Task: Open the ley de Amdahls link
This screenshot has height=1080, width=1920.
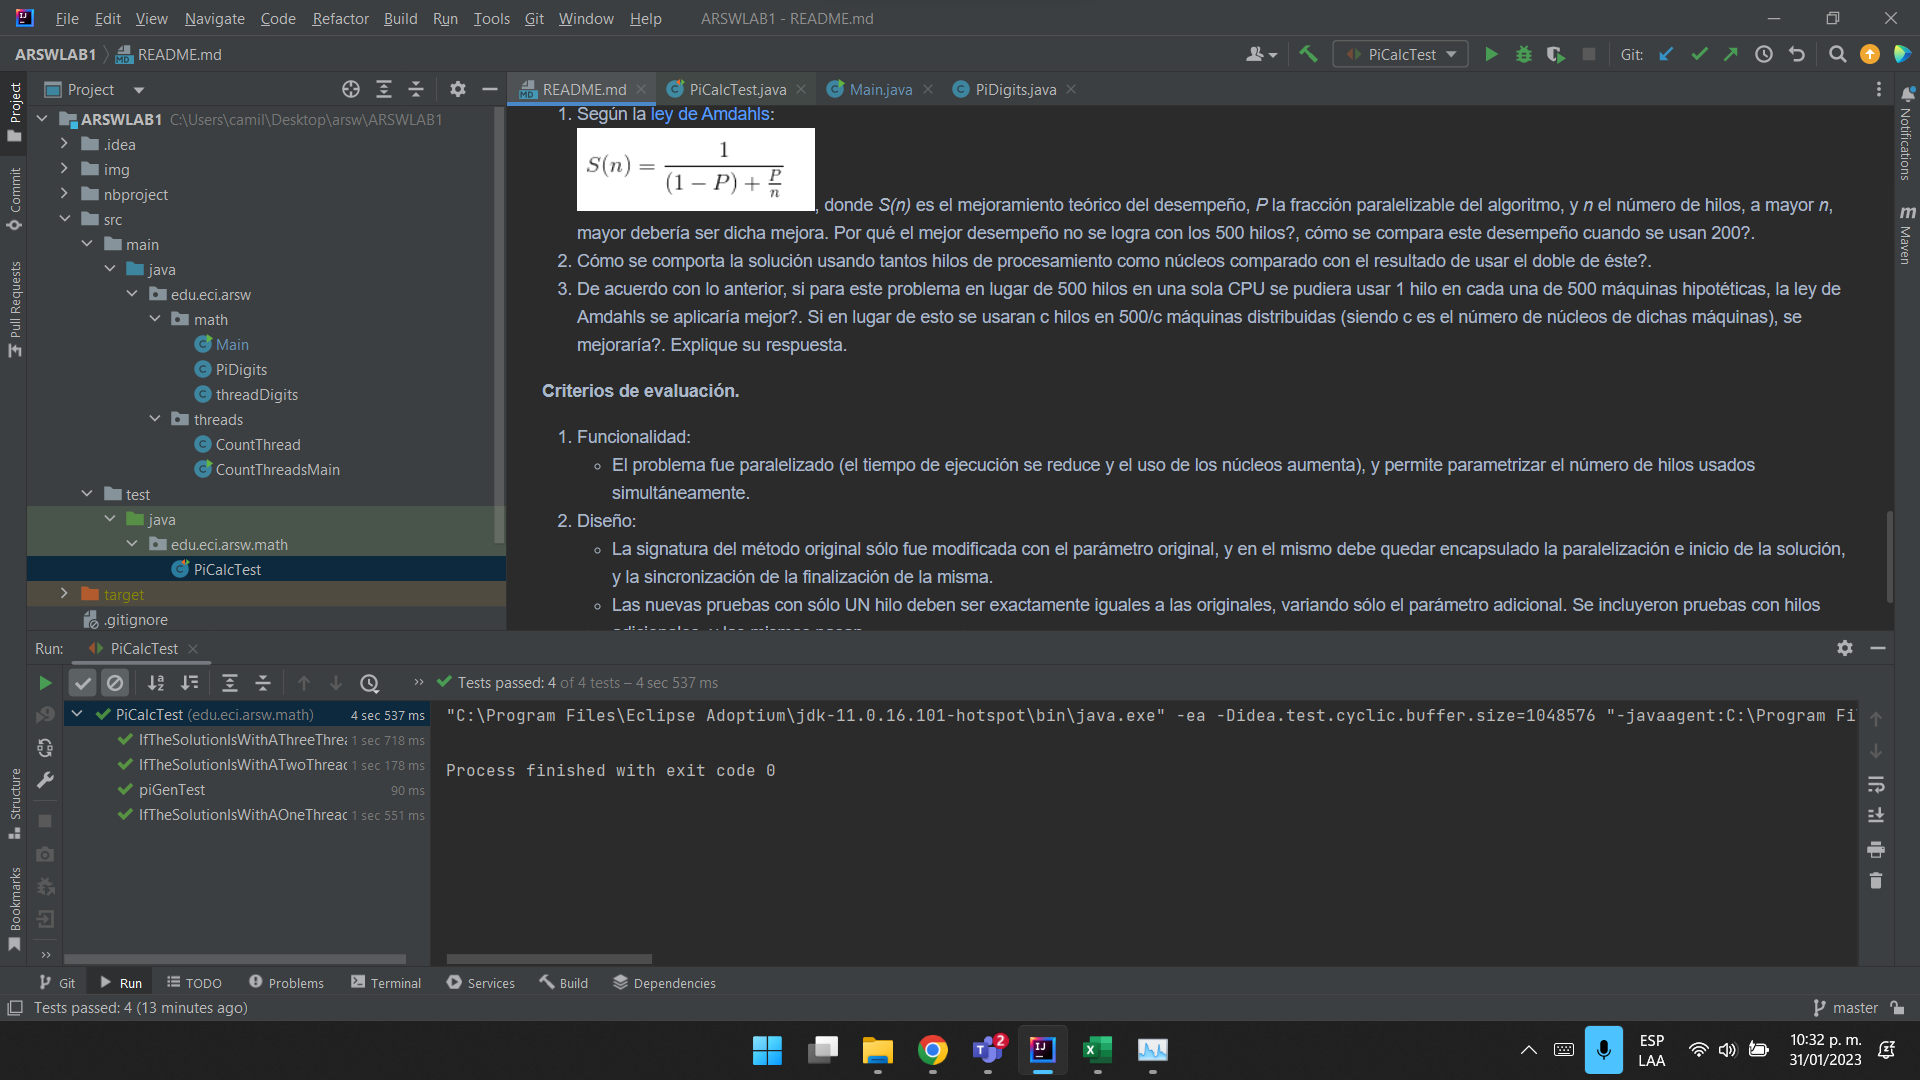Action: (709, 113)
